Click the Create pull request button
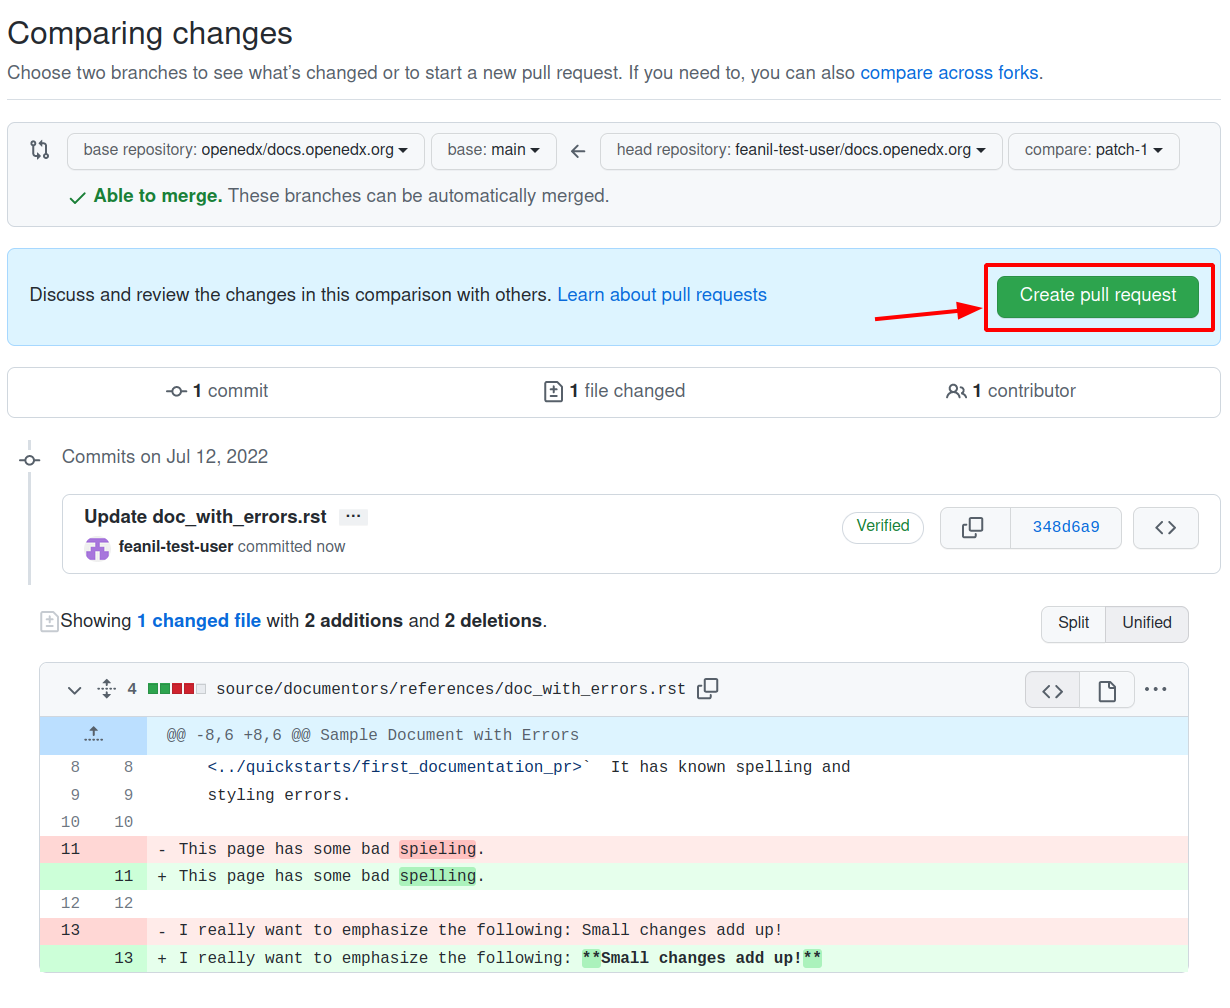 point(1098,296)
